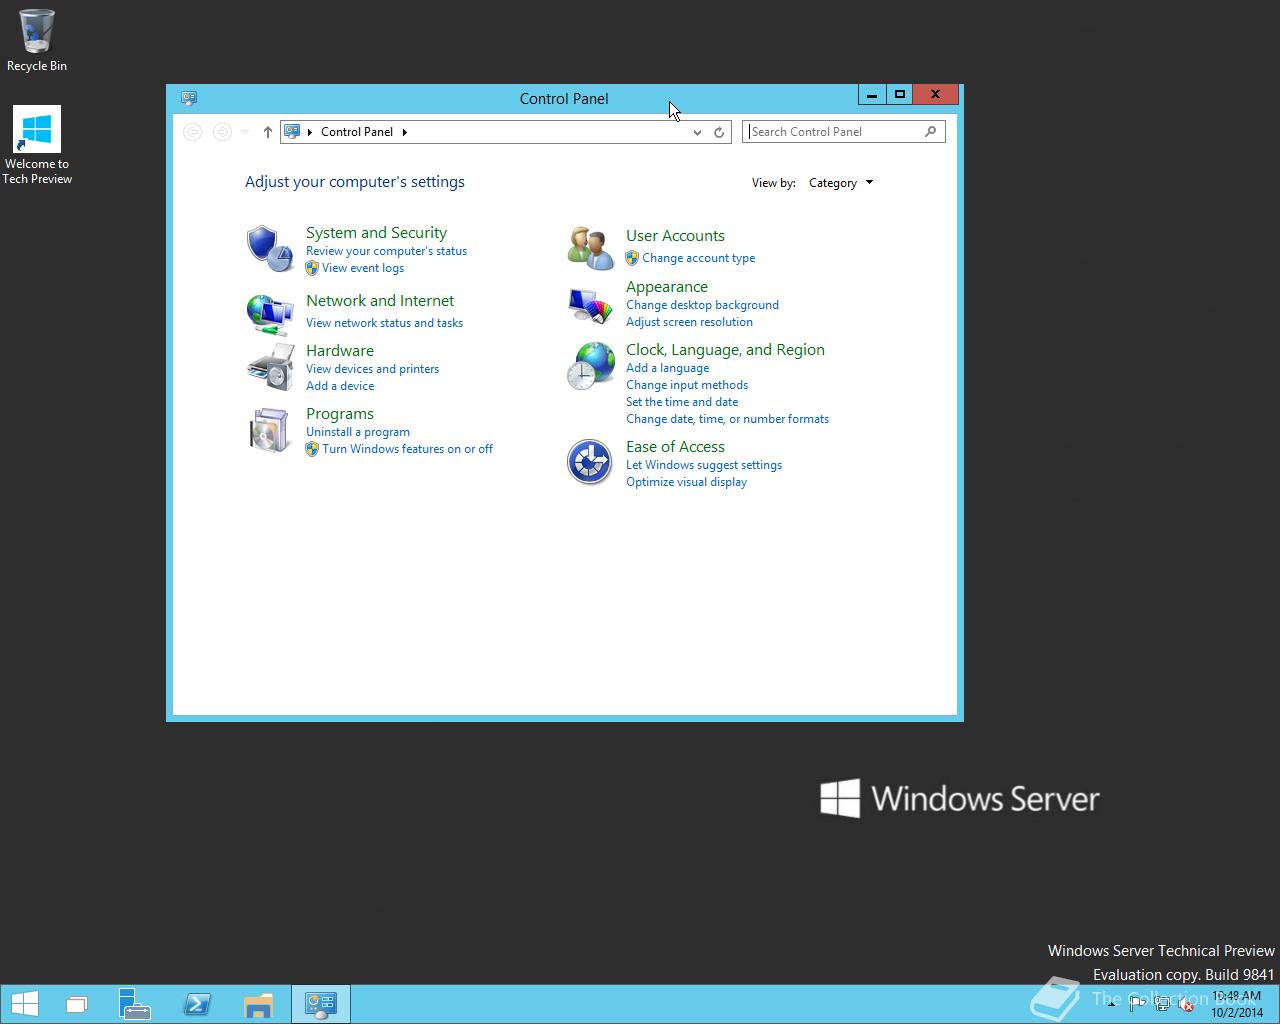Viewport: 1280px width, 1024px height.
Task: Click the Control Panel icon in address bar
Action: (x=292, y=131)
